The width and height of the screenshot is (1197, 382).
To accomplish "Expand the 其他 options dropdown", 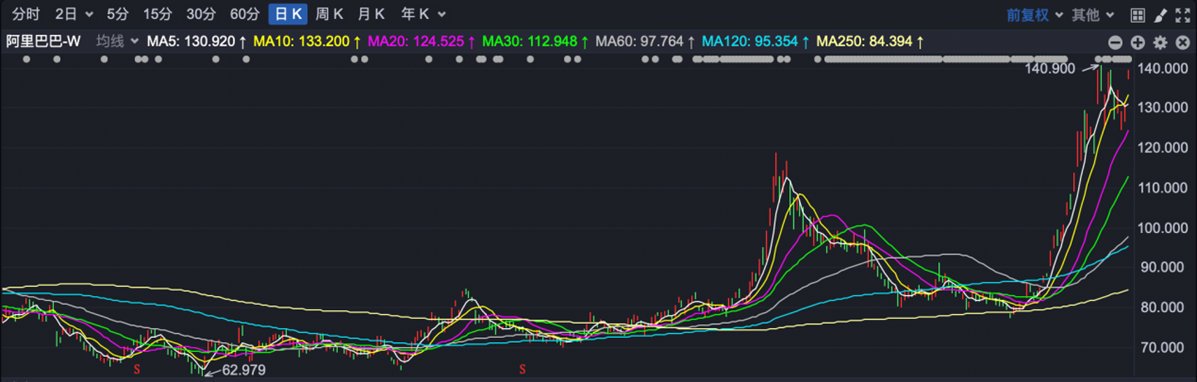I will (1093, 15).
